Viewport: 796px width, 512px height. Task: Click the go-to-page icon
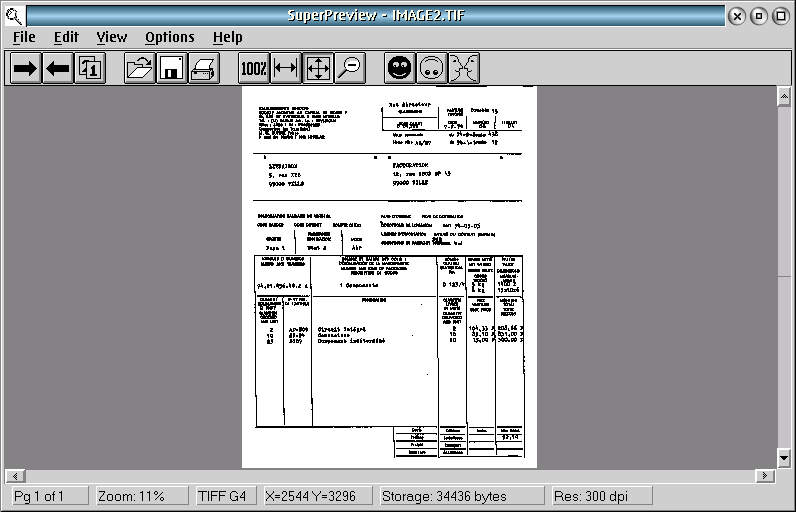pyautogui.click(x=90, y=68)
